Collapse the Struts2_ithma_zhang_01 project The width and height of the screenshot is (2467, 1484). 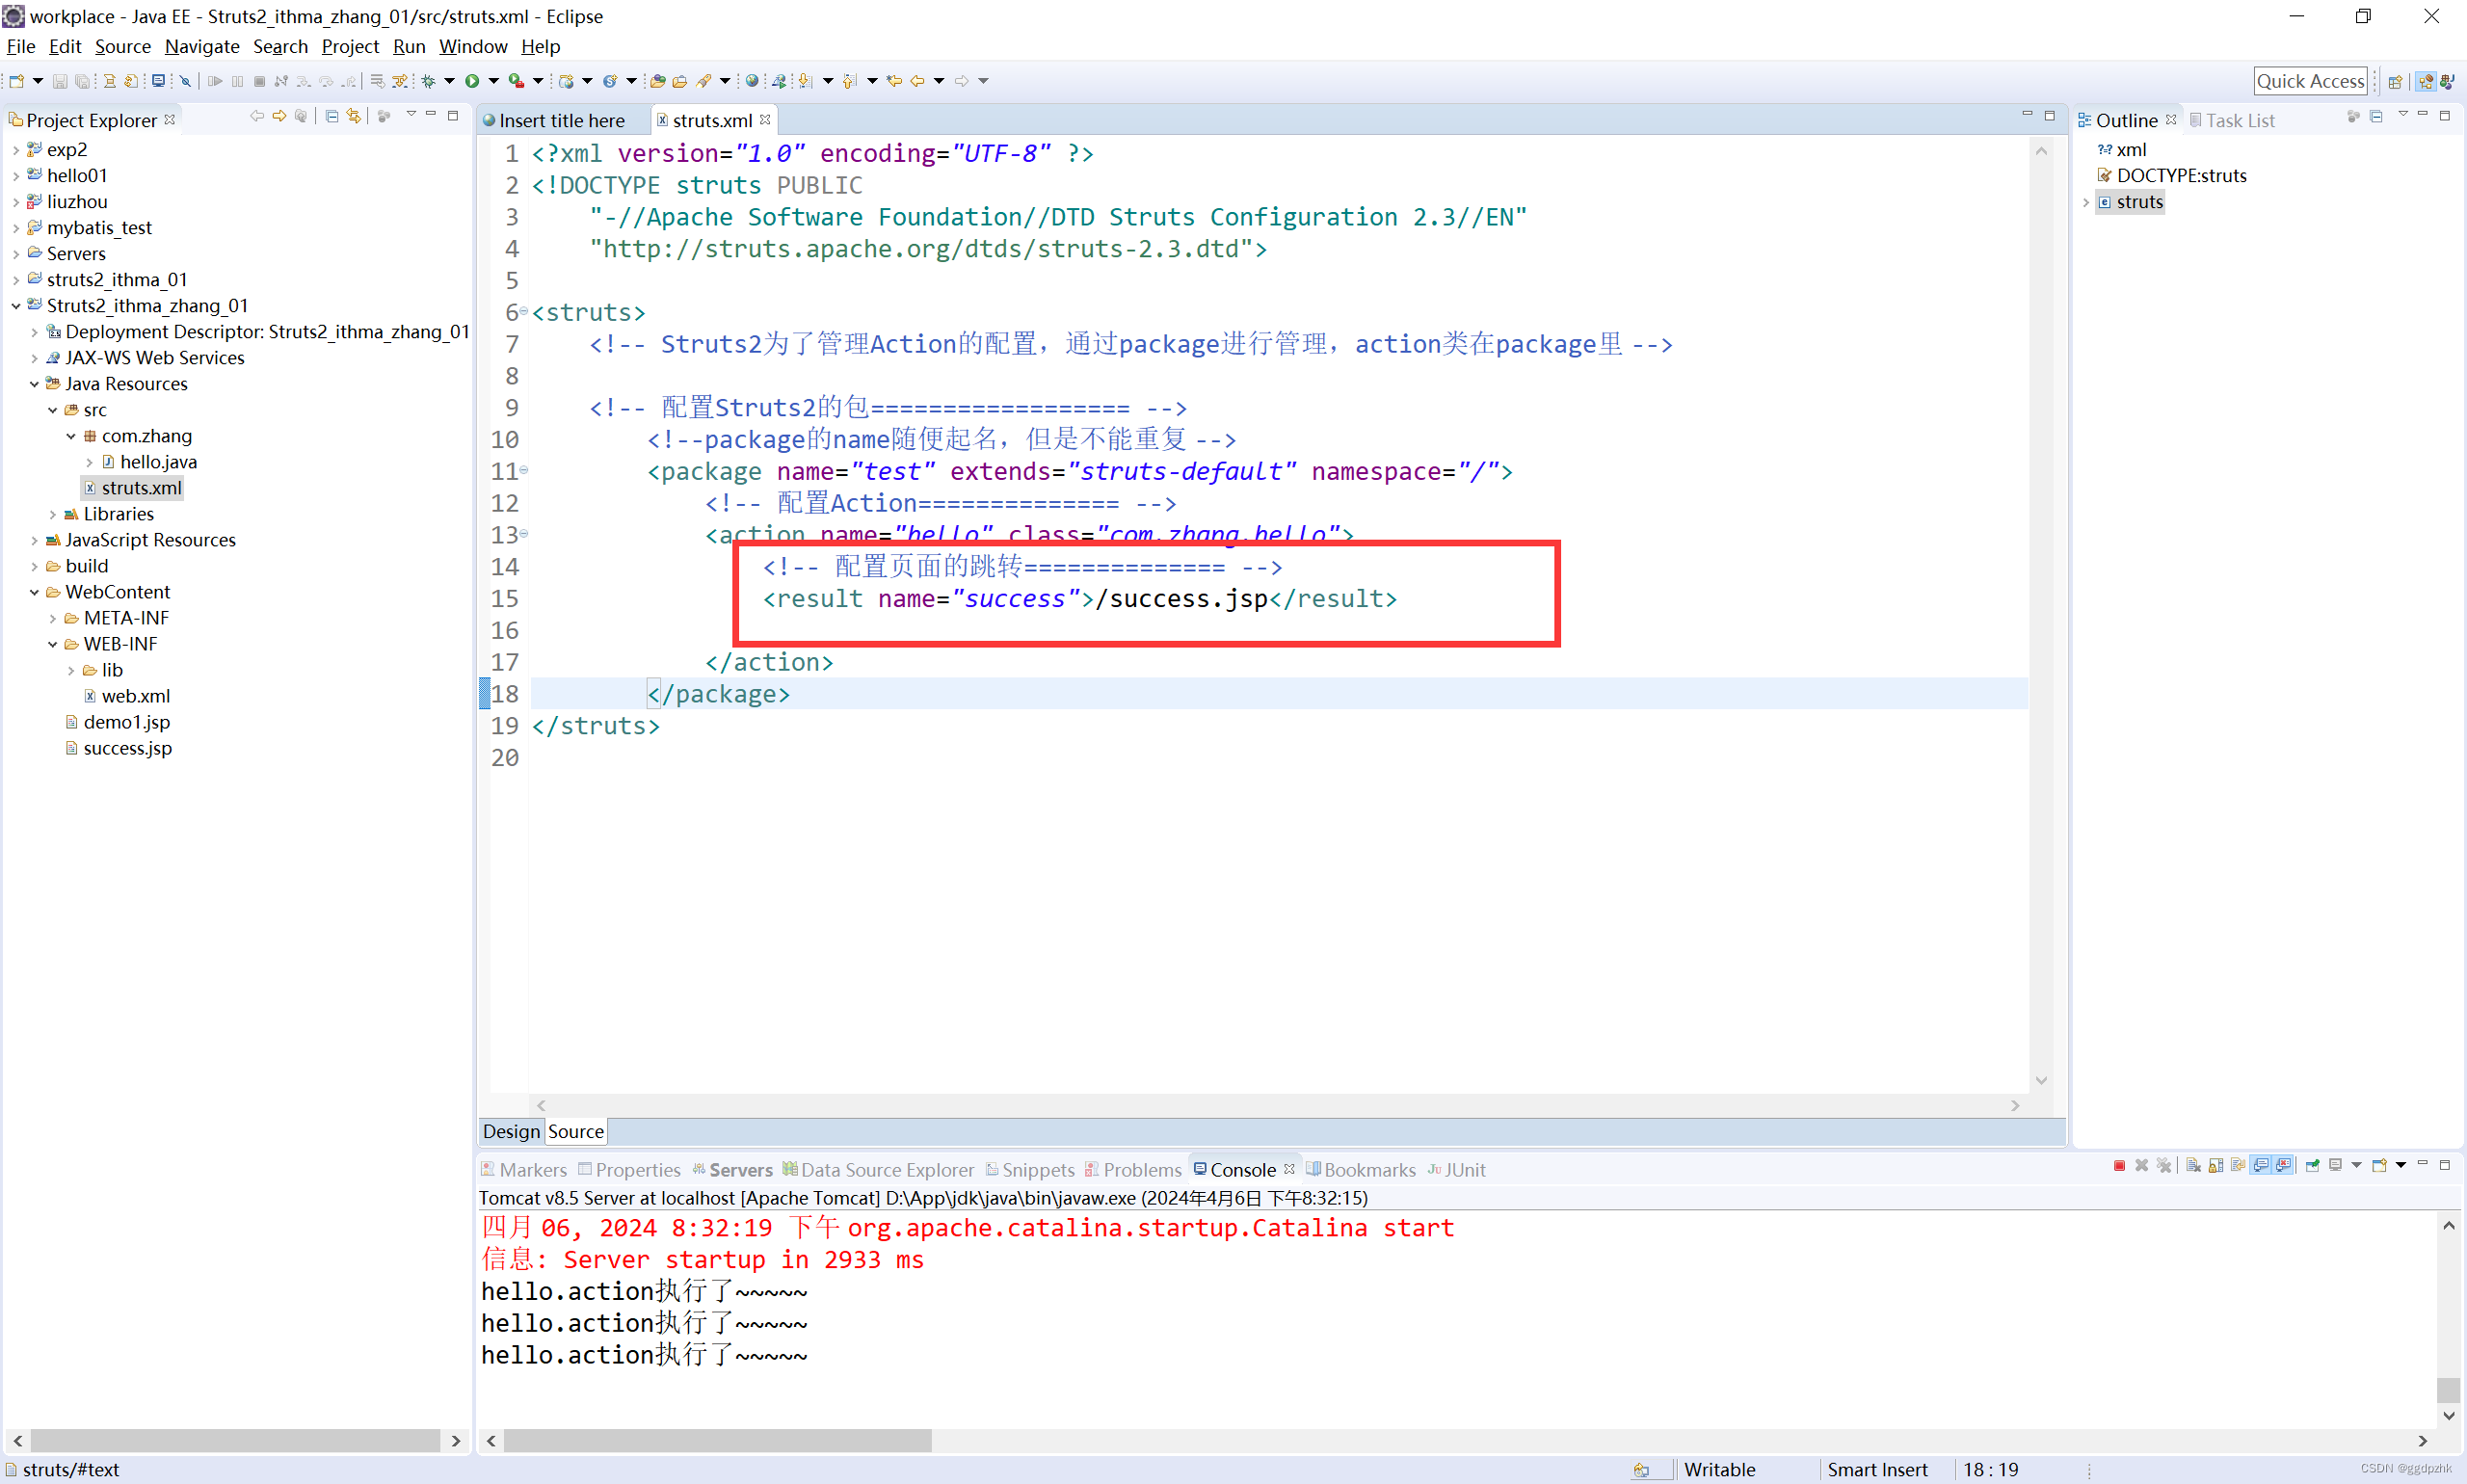[x=16, y=306]
